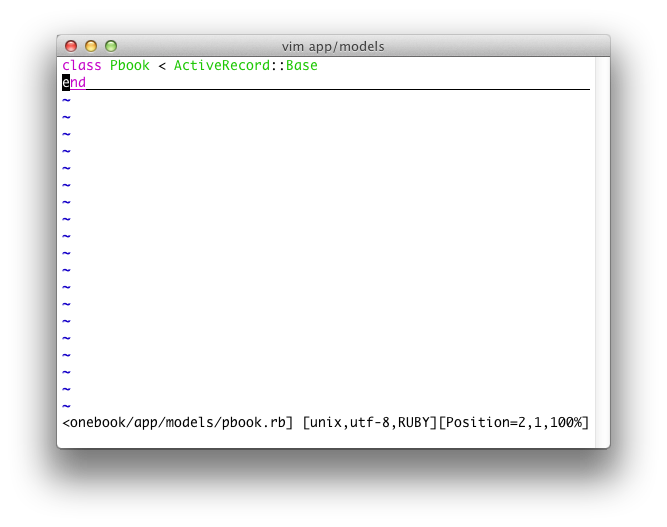Click the '<' inheritance operator

(x=162, y=66)
